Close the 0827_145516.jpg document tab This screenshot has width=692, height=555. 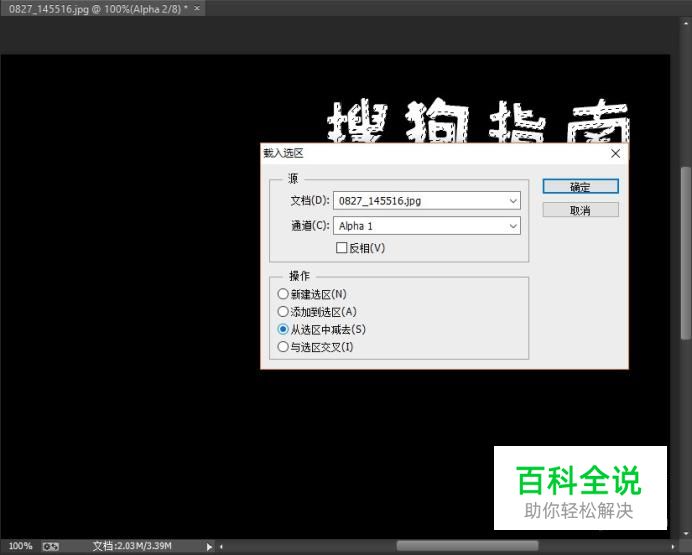197,8
